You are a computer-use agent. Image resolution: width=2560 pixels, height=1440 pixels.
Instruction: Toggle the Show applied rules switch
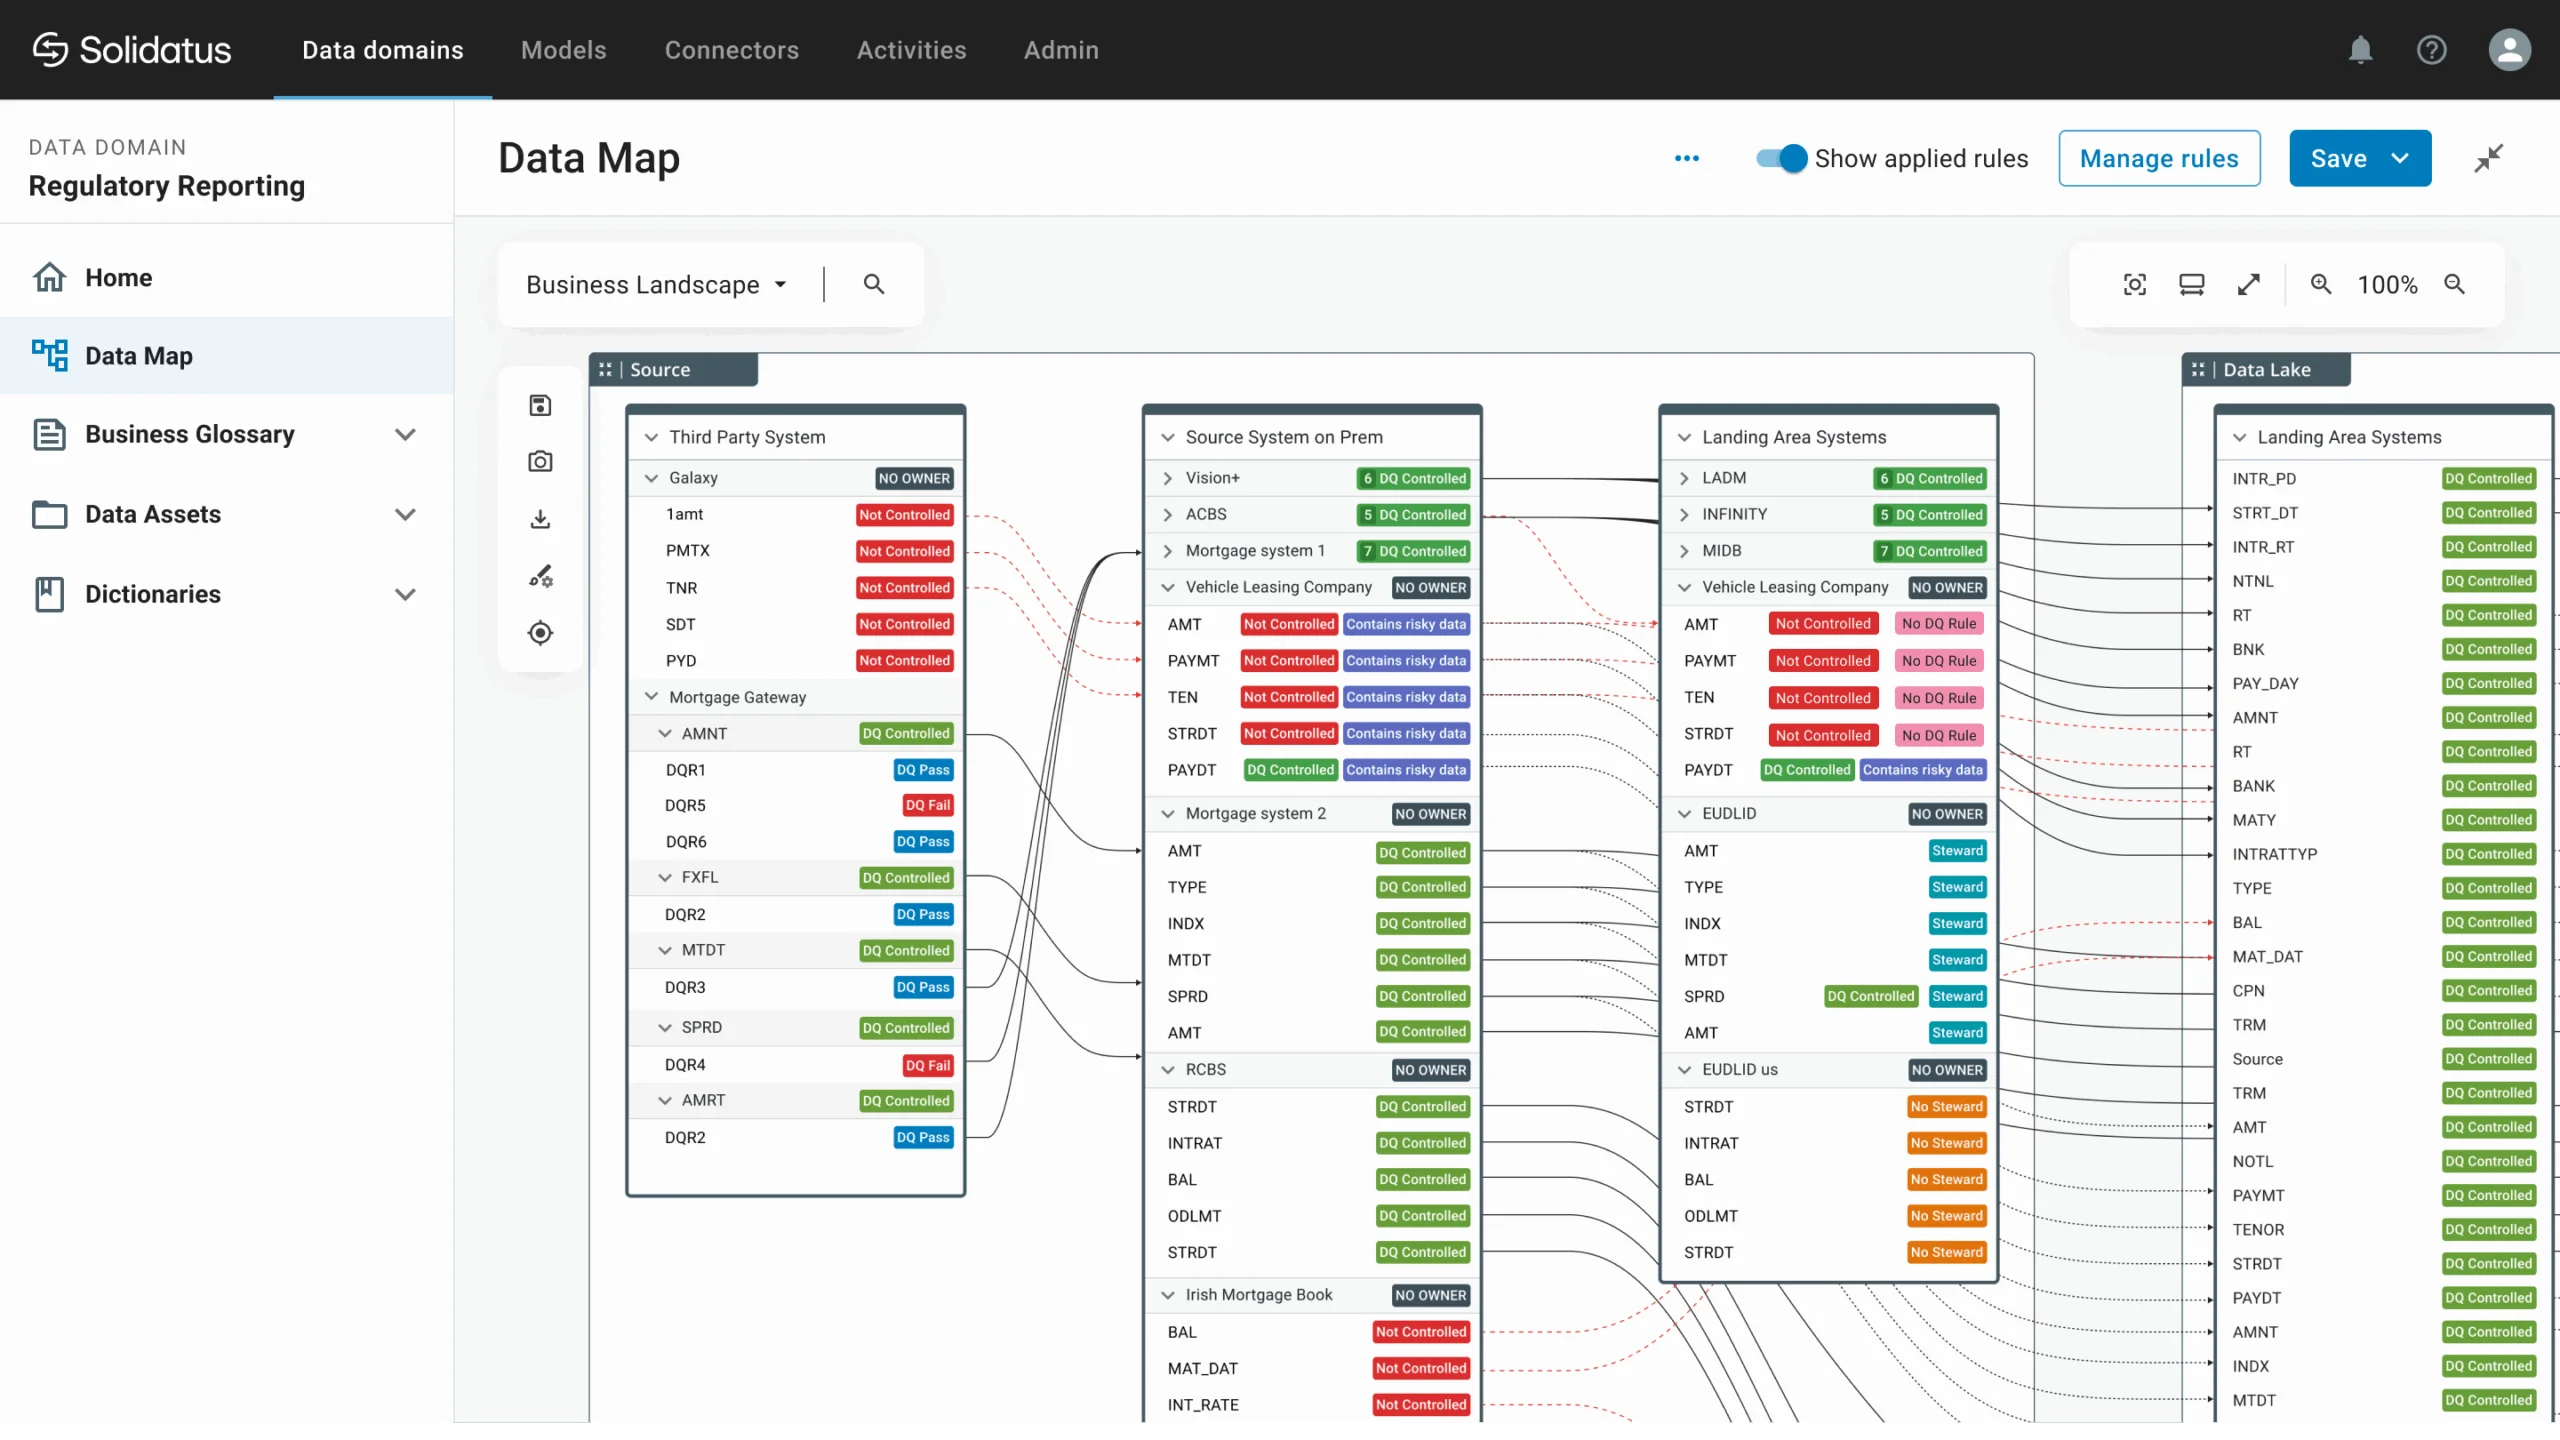[1781, 158]
